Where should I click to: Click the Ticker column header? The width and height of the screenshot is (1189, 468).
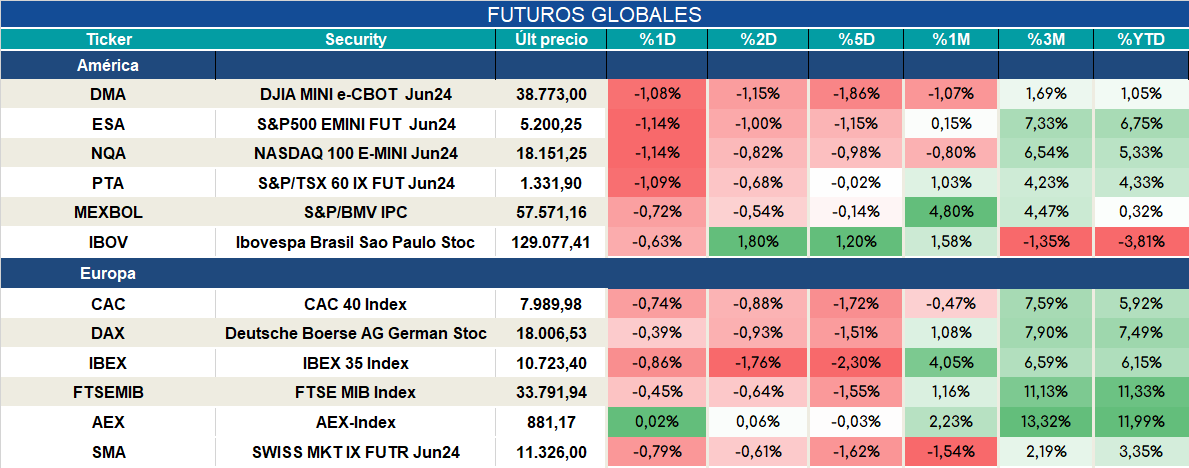coord(108,40)
